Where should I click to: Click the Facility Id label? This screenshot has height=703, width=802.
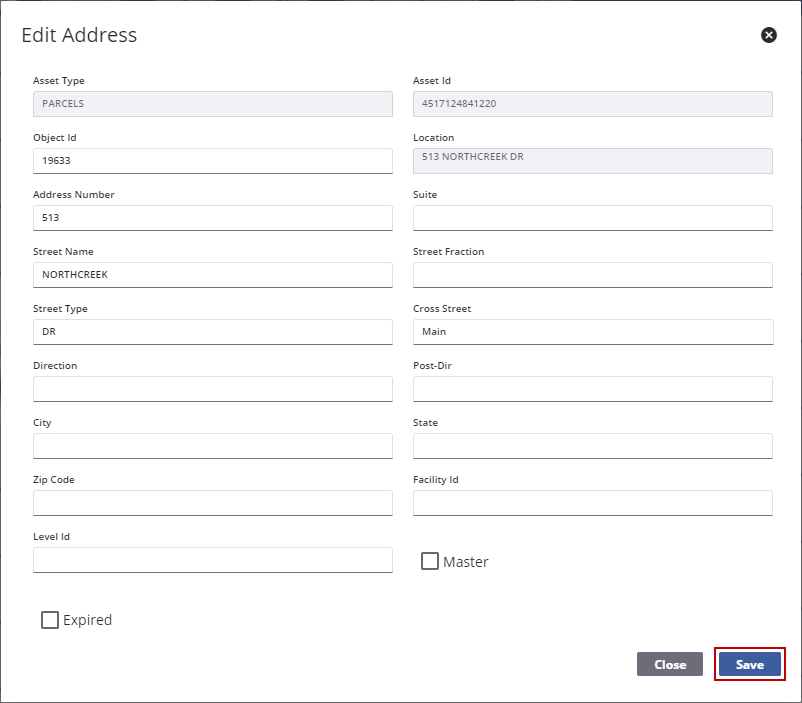(x=436, y=480)
